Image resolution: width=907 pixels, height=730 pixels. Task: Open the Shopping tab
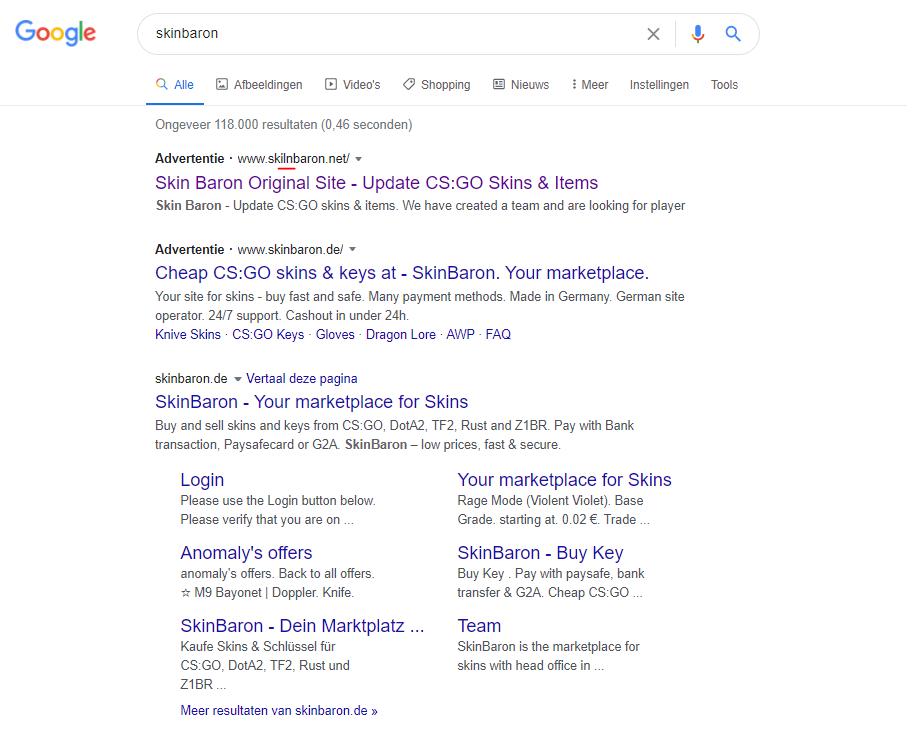coord(437,84)
